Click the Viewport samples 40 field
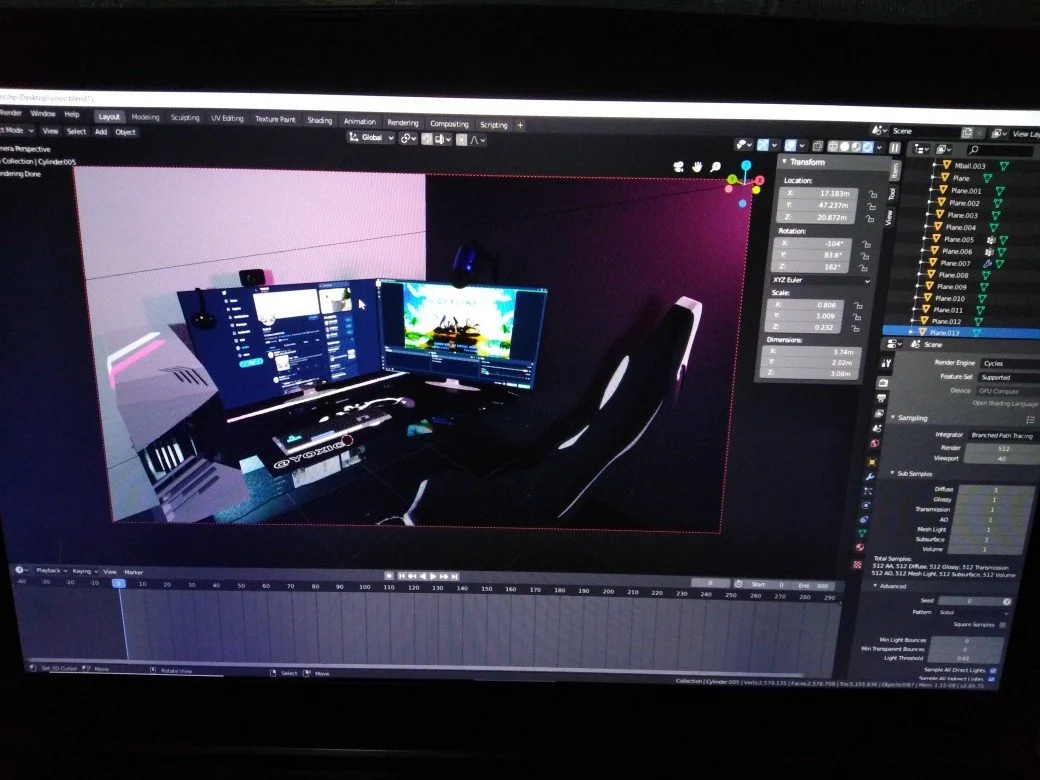Image resolution: width=1040 pixels, height=780 pixels. (x=1000, y=458)
